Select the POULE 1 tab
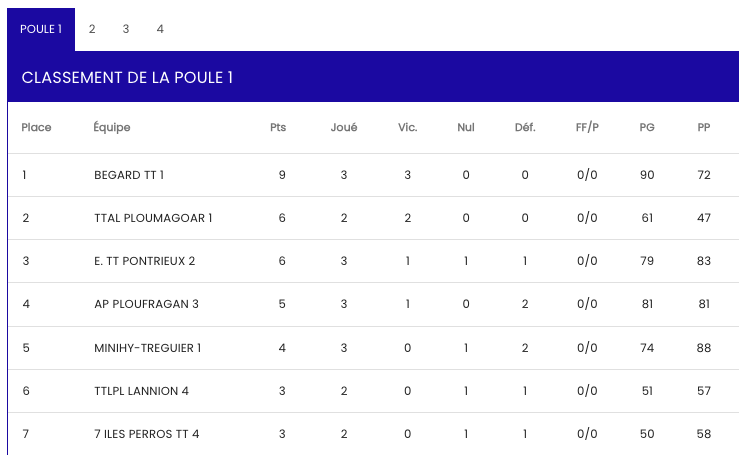The image size is (745, 455). [41, 29]
